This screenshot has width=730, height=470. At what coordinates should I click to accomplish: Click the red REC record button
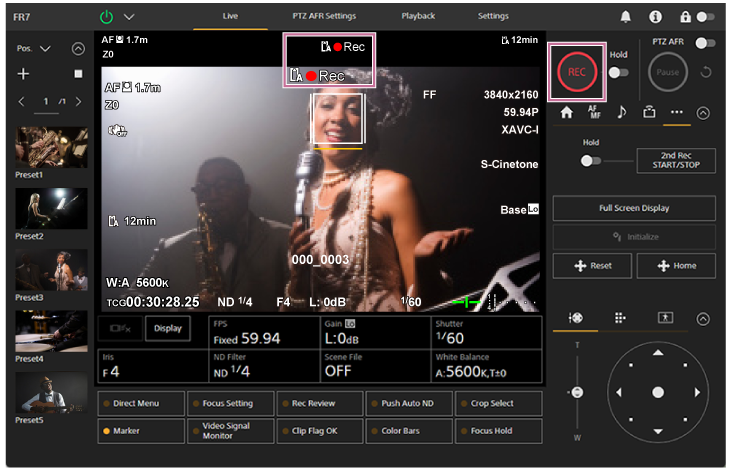click(577, 72)
